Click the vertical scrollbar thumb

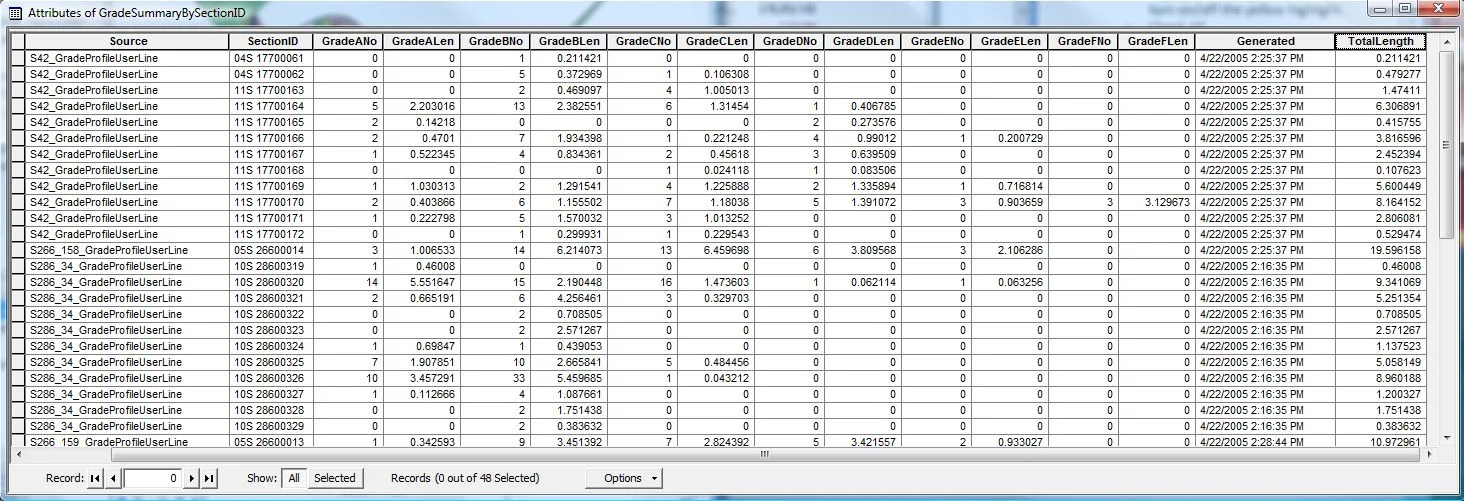[1446, 145]
